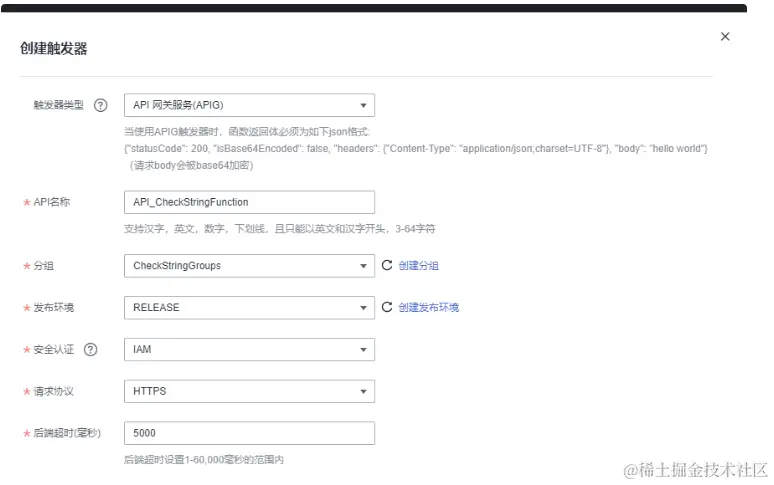Click the 创建触发器 dialog title

(53, 48)
